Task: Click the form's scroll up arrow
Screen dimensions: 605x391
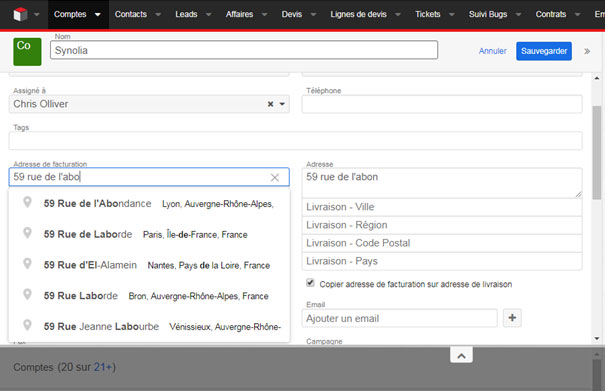Action: [597, 78]
